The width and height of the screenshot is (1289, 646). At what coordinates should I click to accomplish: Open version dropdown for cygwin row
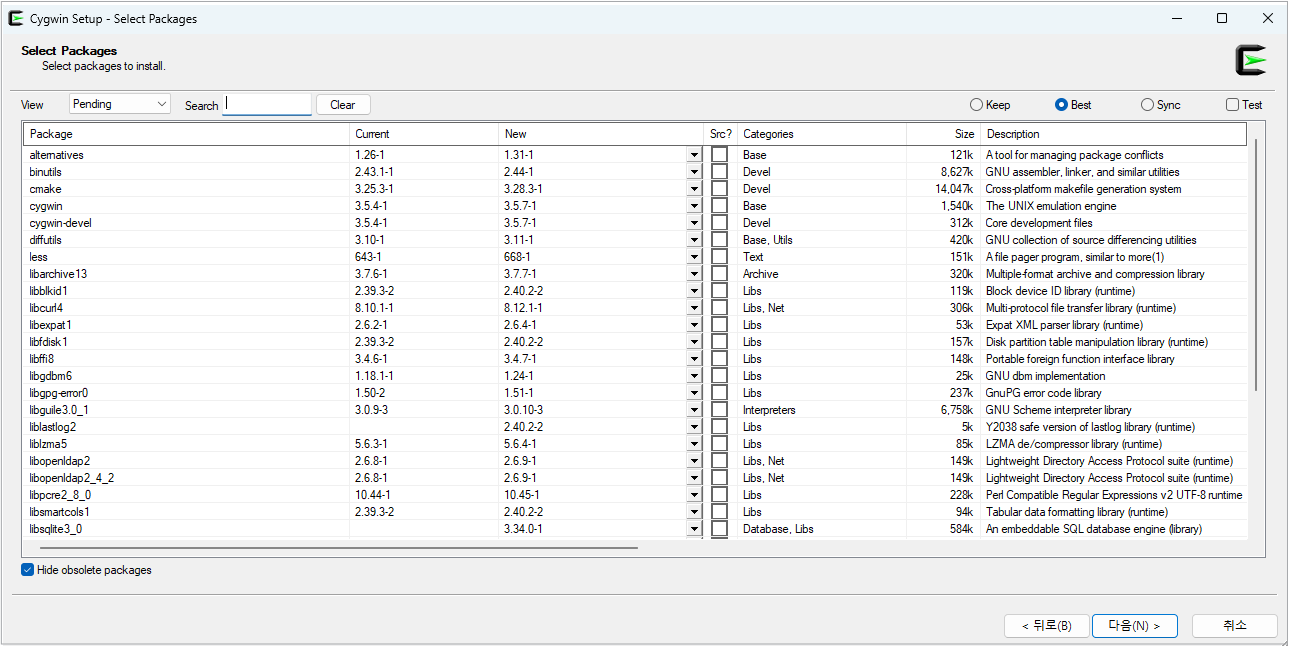694,206
